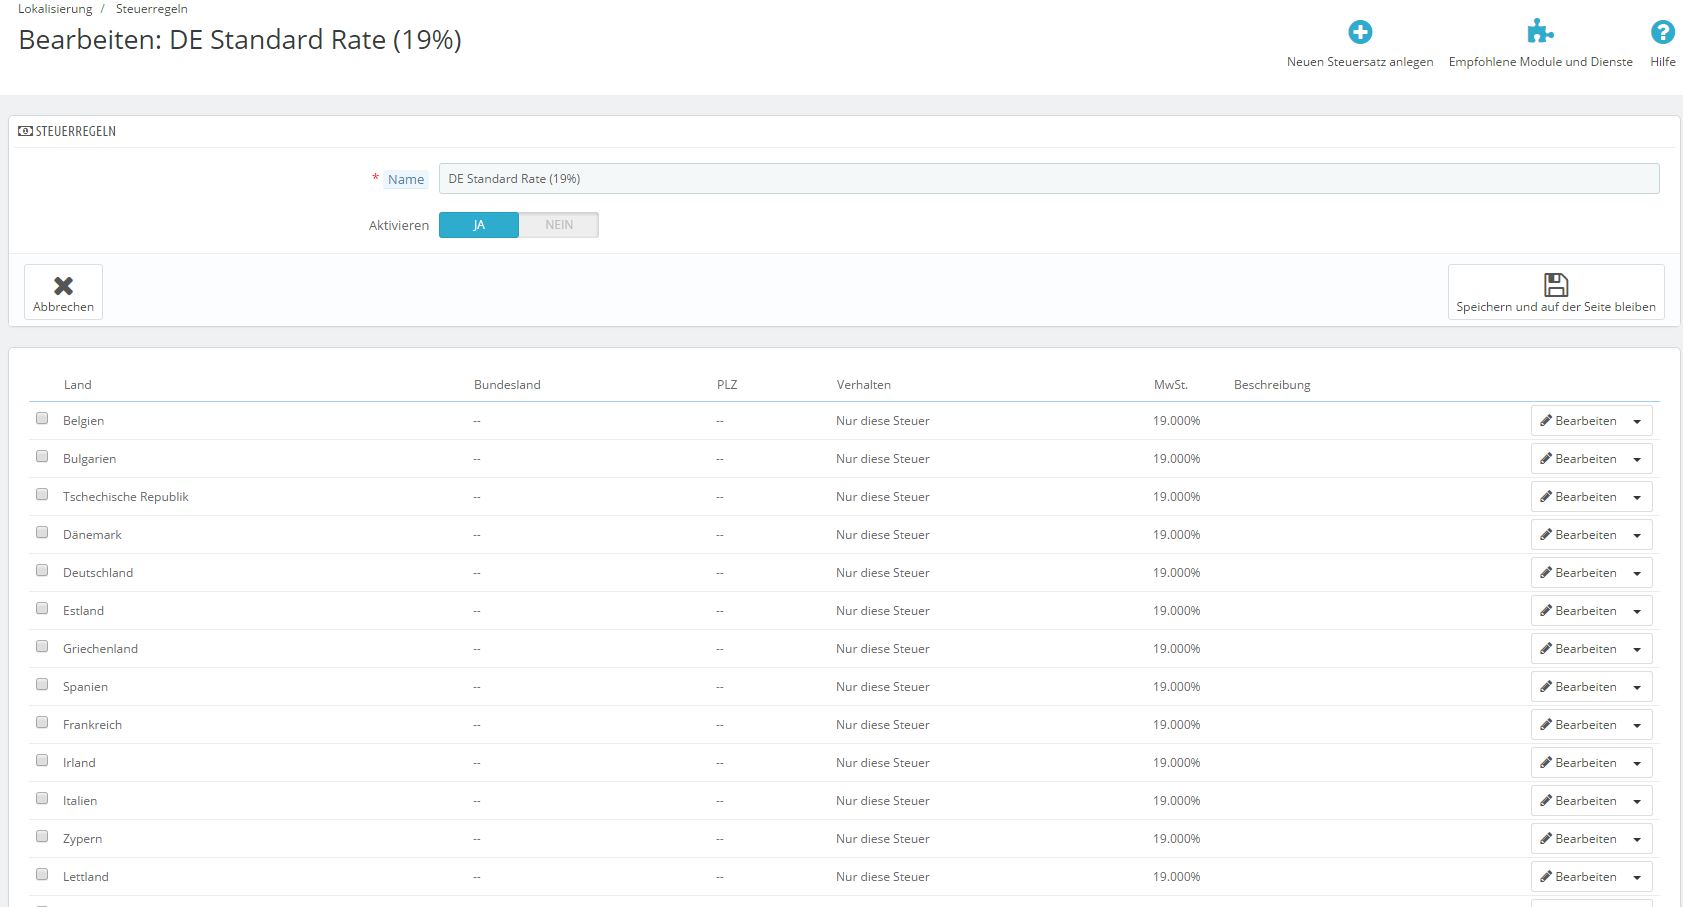The height and width of the screenshot is (907, 1683).
Task: Click the pencil icon in the Italien row
Action: (1546, 801)
